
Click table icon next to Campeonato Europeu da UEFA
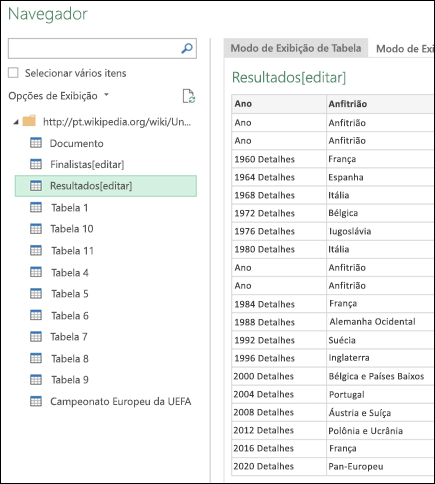36,401
